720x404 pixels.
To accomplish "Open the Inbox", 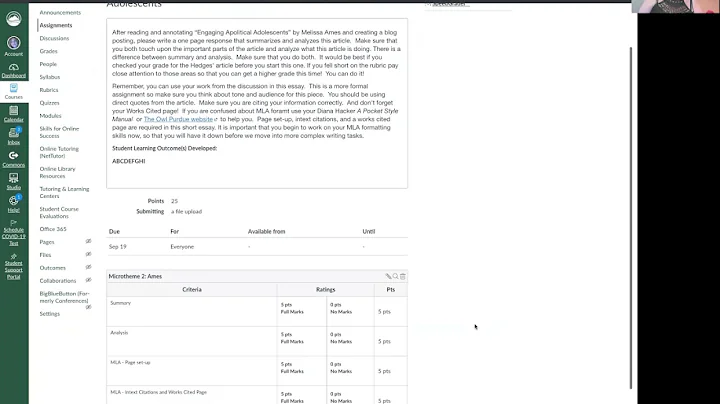I will [x=14, y=136].
